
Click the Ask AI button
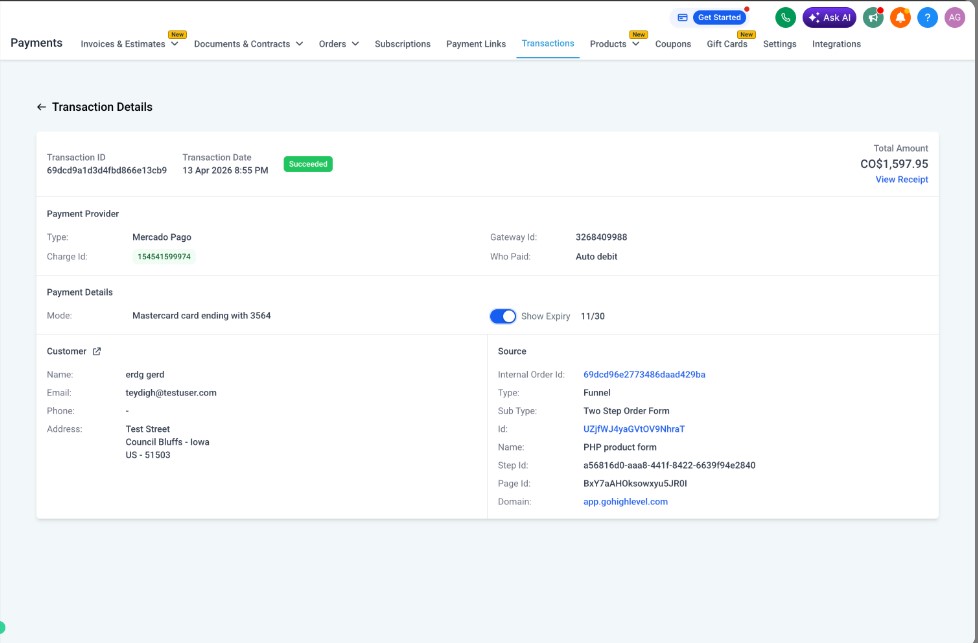[830, 17]
